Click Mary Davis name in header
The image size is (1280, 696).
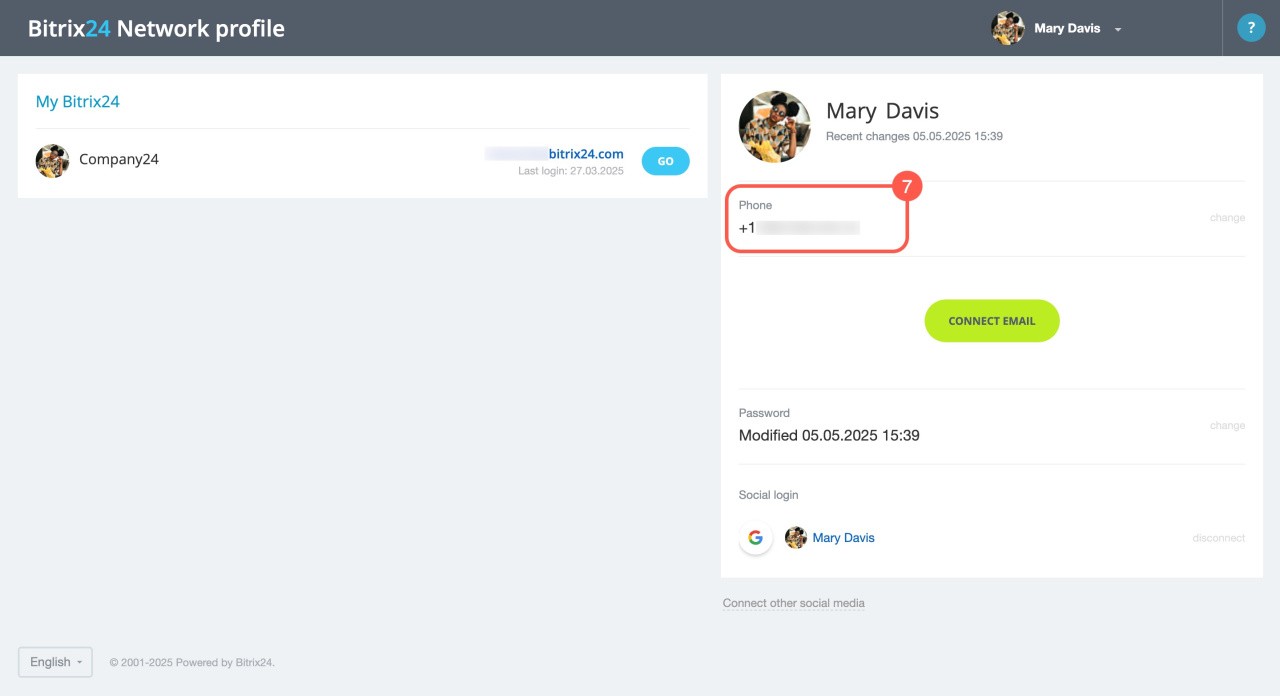[x=1067, y=29]
